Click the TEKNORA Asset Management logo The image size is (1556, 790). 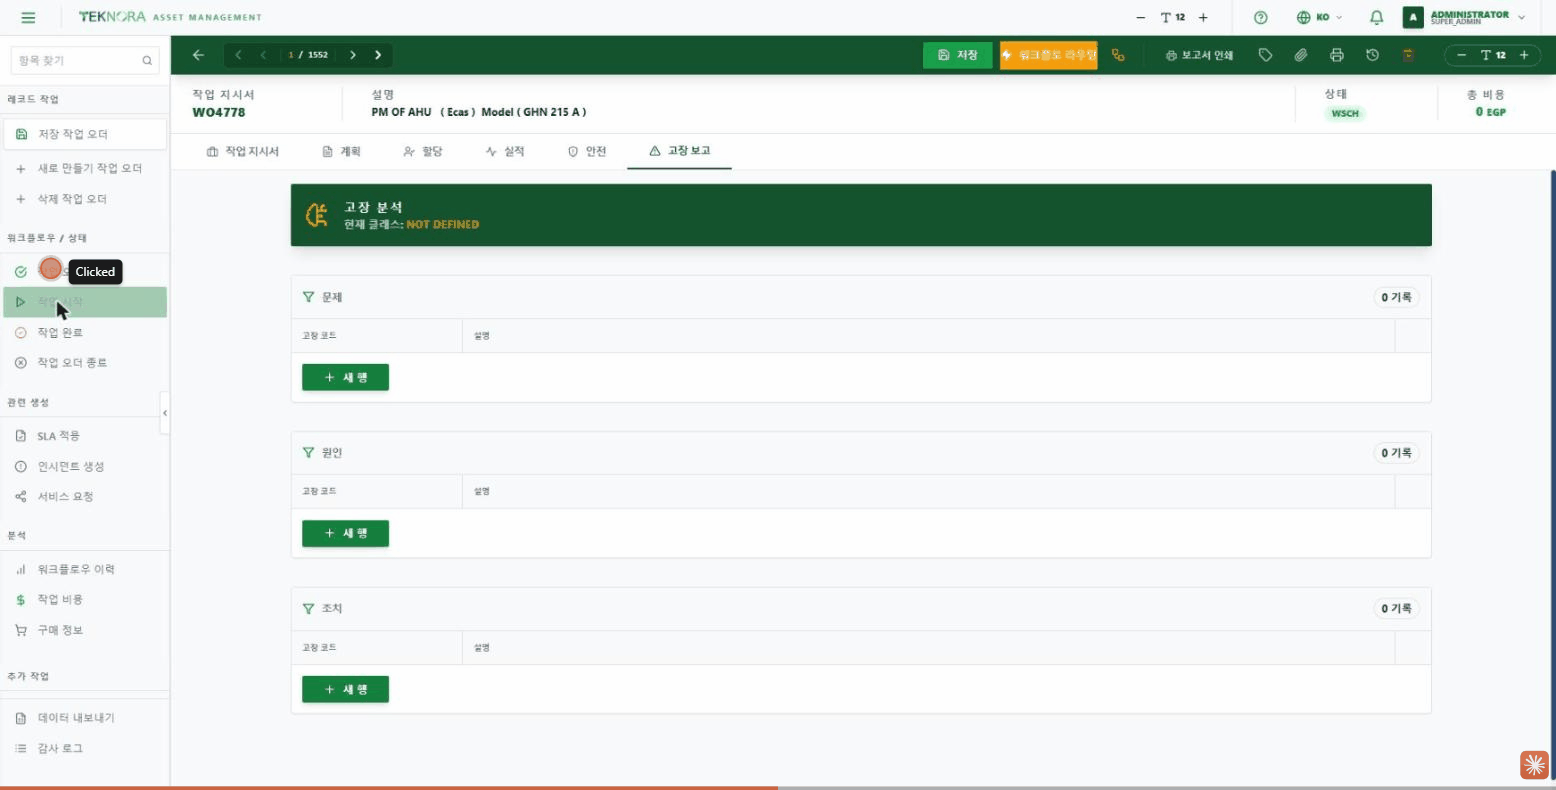click(170, 17)
